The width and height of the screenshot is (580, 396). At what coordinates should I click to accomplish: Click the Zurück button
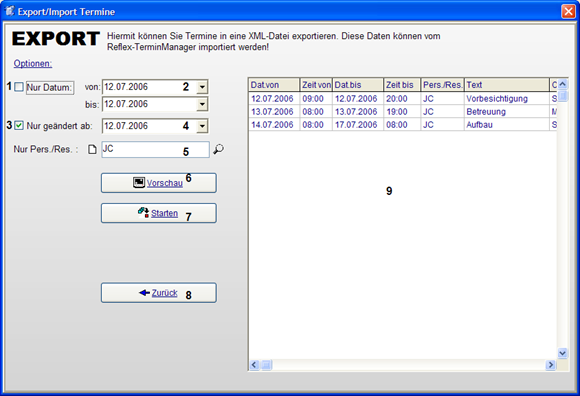pos(159,293)
